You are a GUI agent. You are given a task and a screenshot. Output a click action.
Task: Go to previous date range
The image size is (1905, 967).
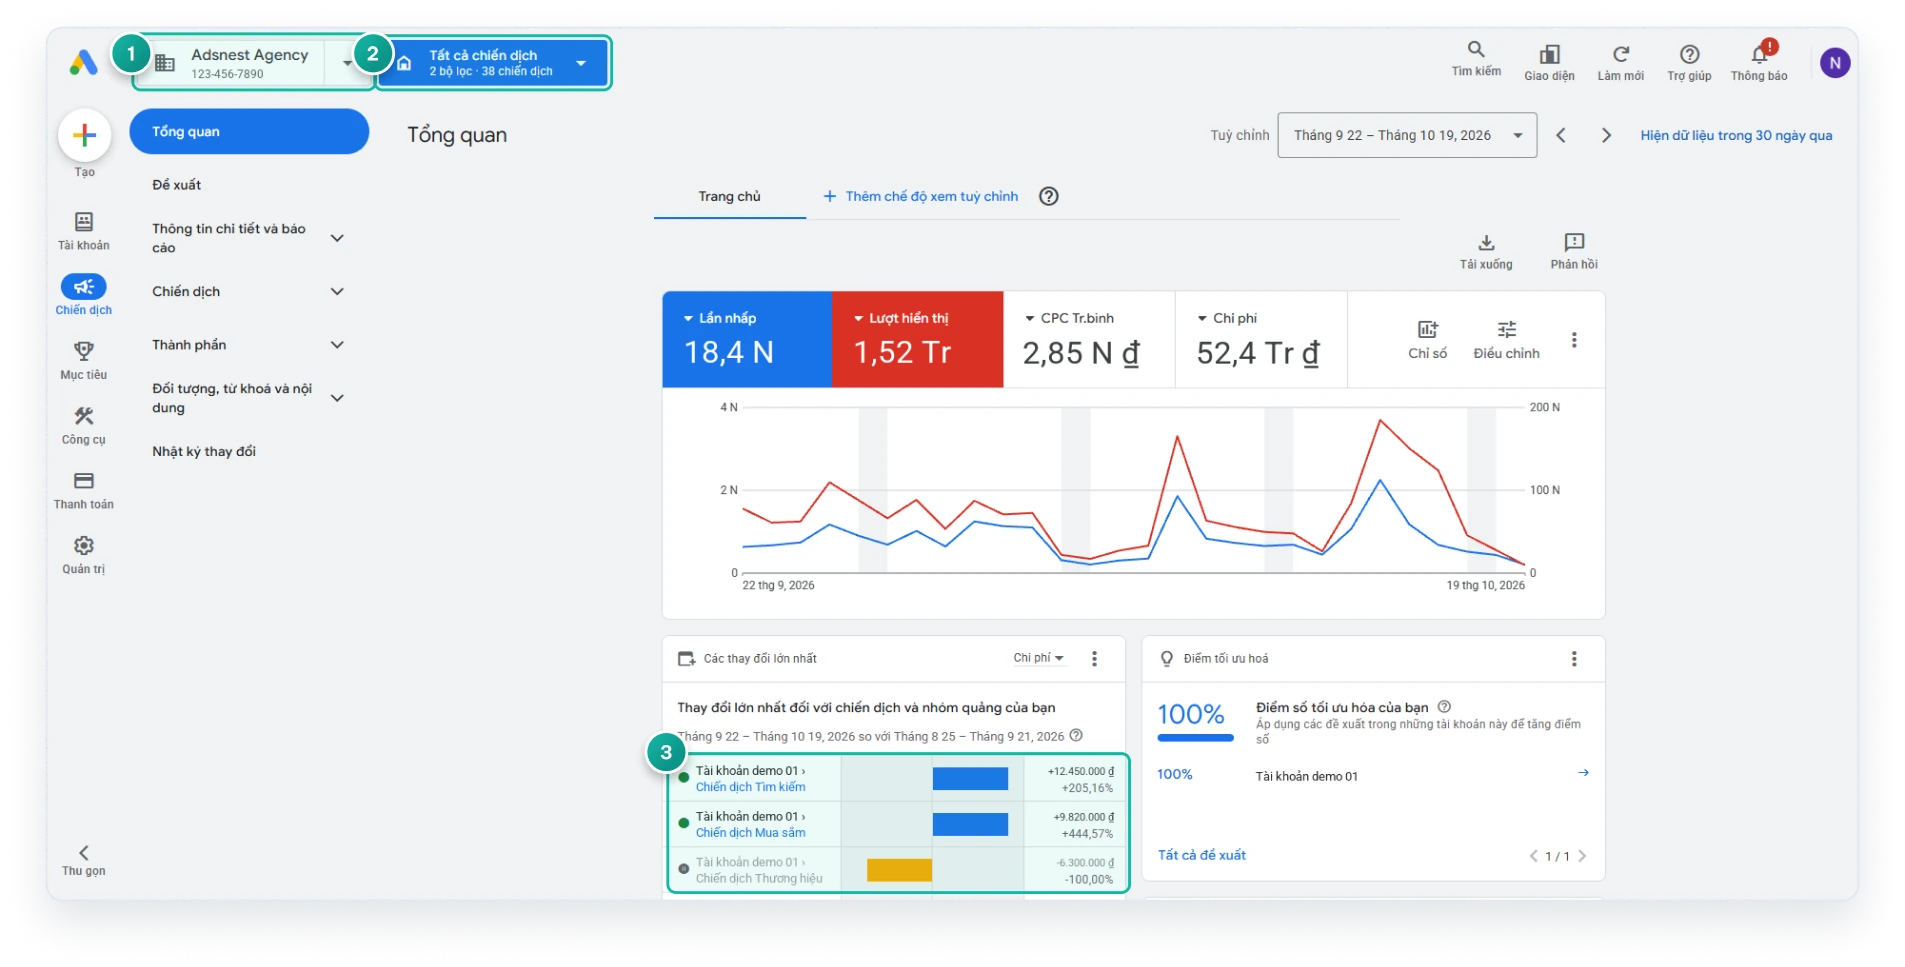(x=1560, y=135)
